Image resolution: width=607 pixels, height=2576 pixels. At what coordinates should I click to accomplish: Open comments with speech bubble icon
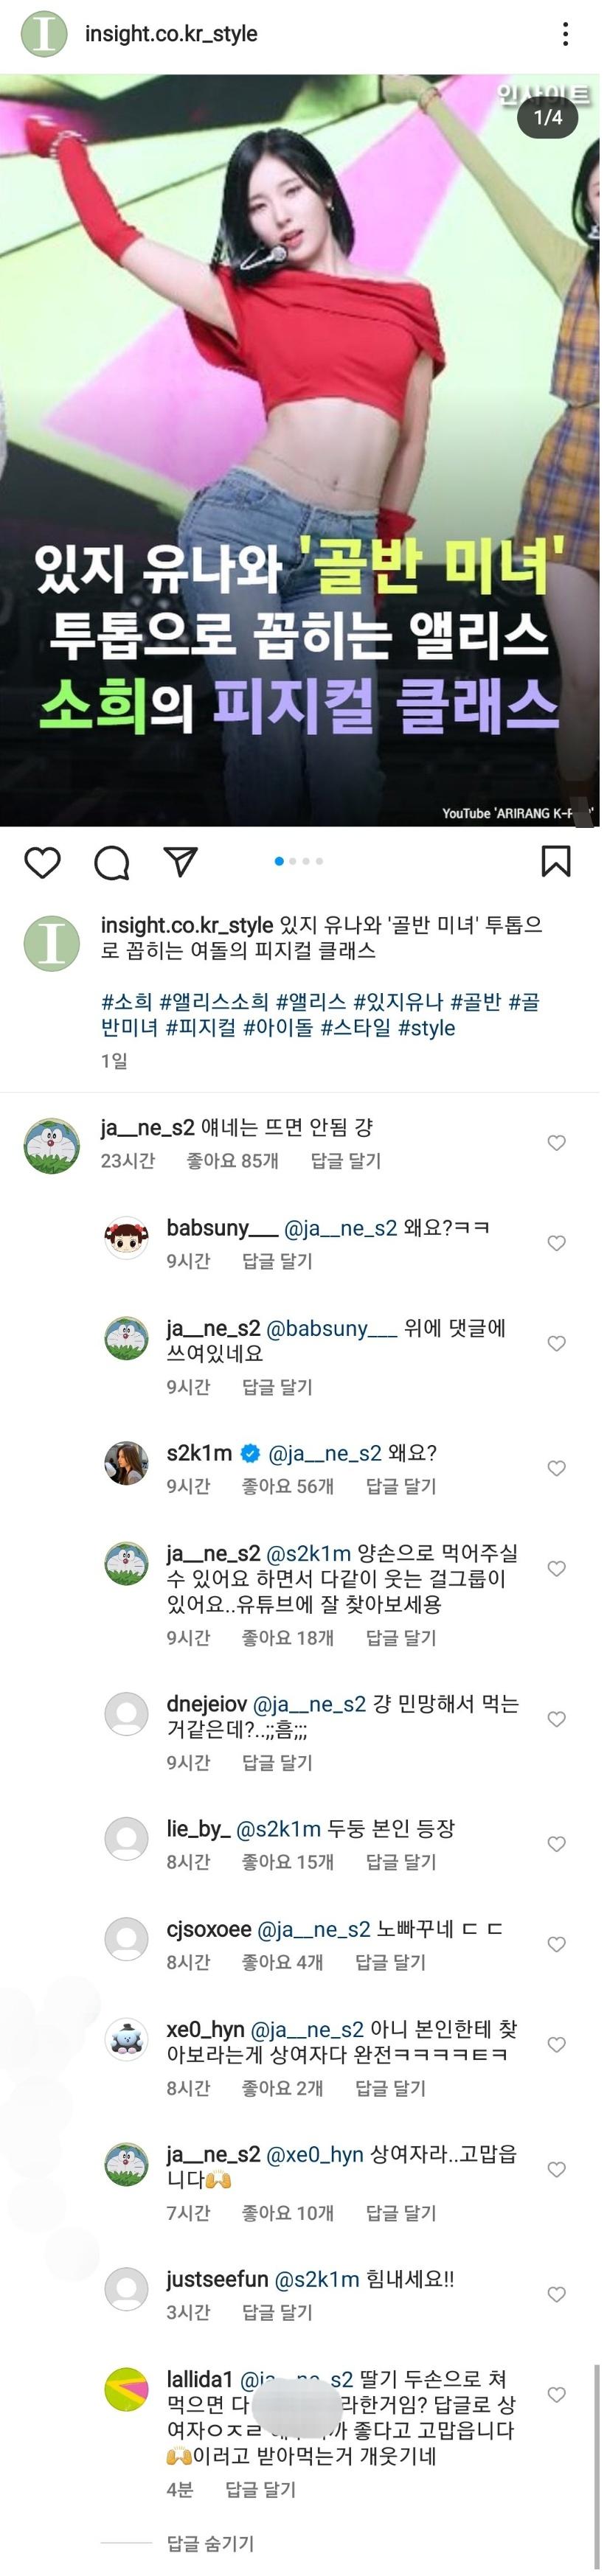[x=111, y=862]
